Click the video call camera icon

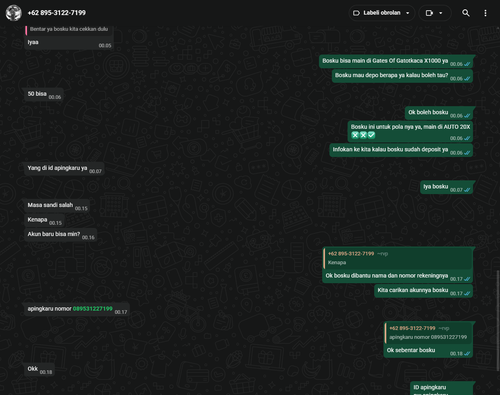pos(429,13)
